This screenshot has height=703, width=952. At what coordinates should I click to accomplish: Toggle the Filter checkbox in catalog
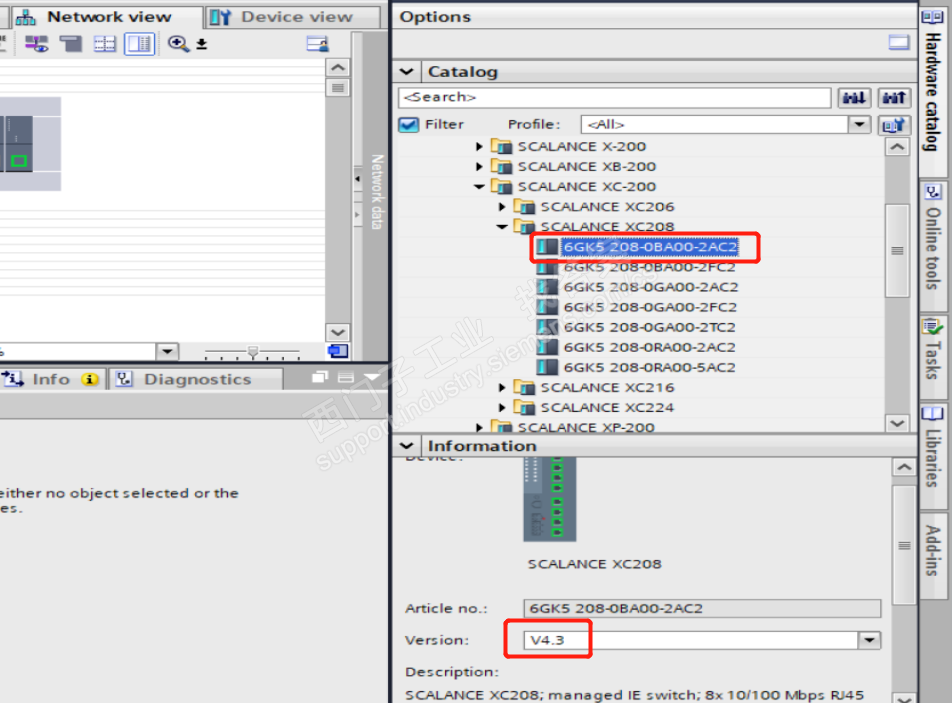click(409, 124)
